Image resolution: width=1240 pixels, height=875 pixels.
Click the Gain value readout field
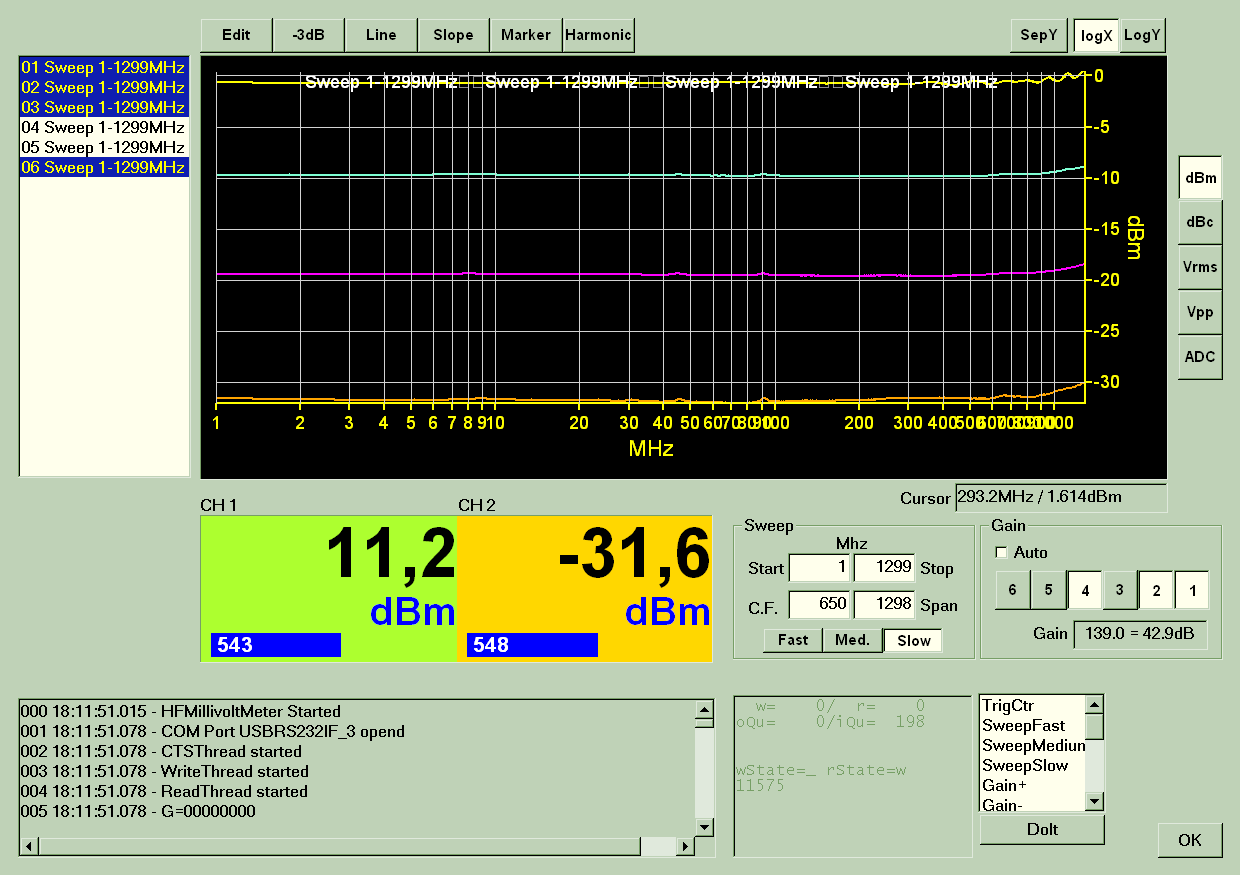pyautogui.click(x=1140, y=634)
